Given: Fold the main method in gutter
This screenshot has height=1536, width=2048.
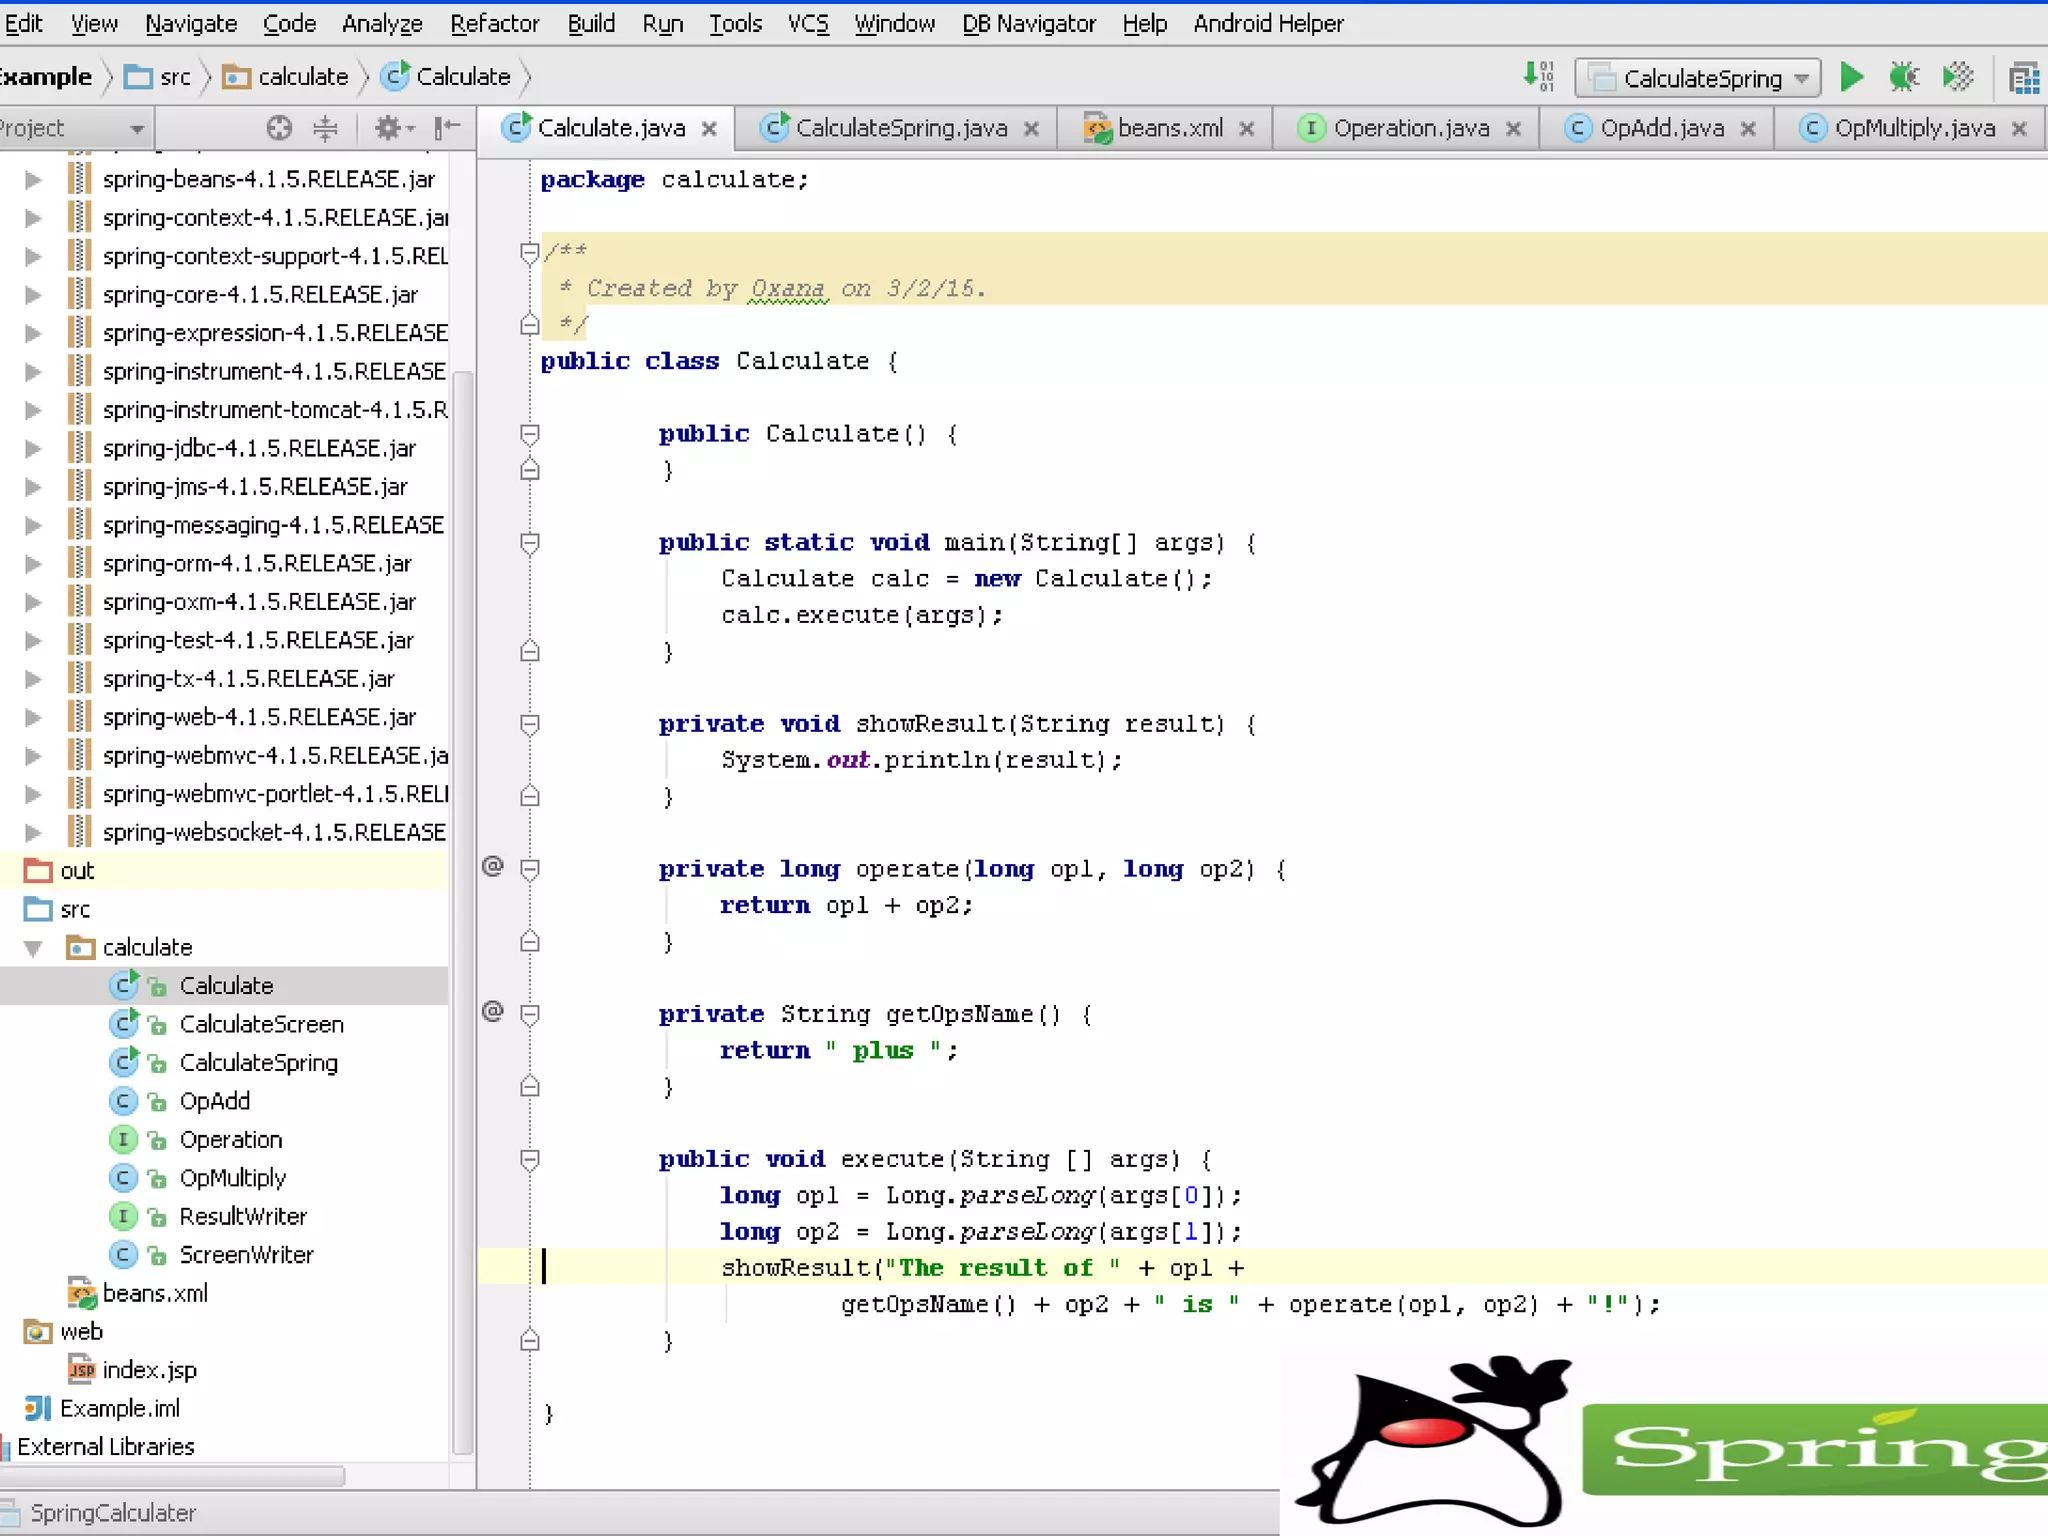Looking at the screenshot, I should click(530, 543).
